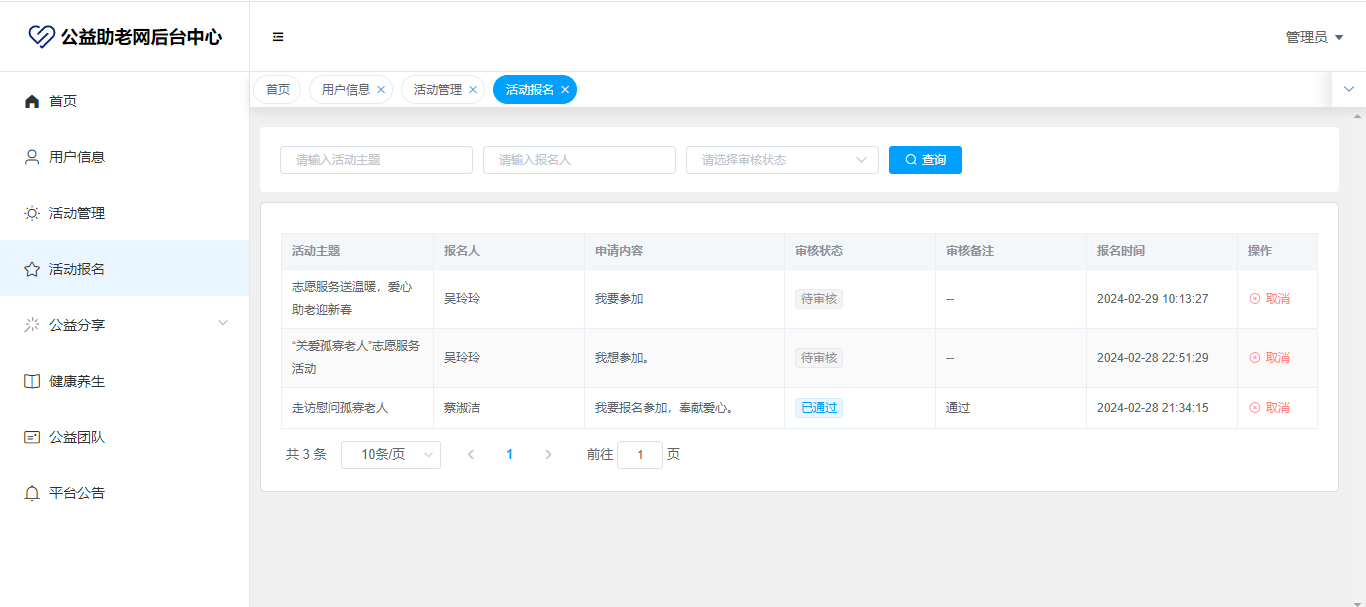This screenshot has height=607, width=1366.
Task: Select 活动报名 in the sidebar menu
Action: 77,269
